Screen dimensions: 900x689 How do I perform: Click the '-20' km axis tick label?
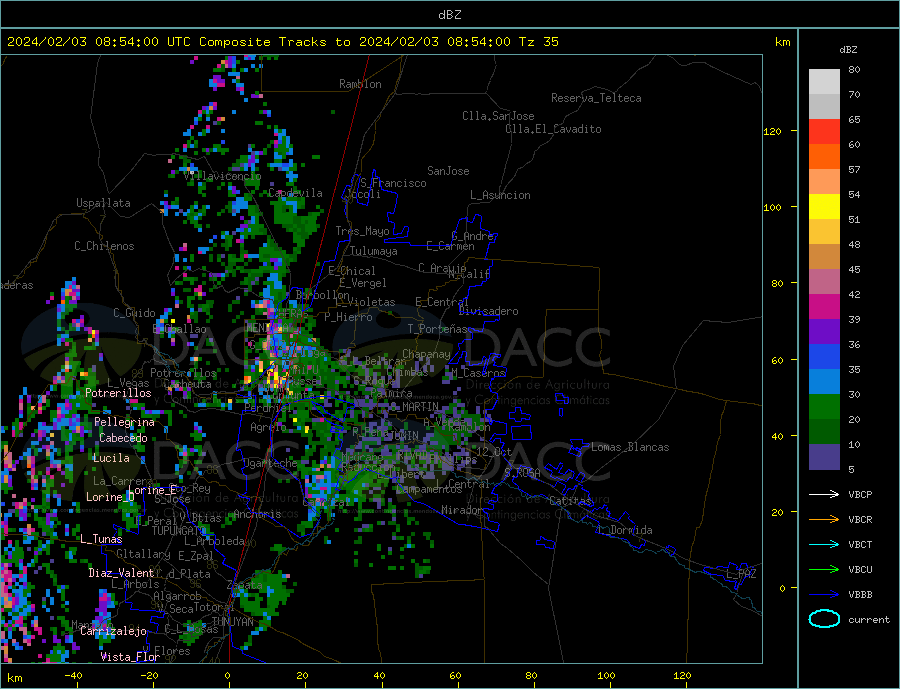click(149, 675)
